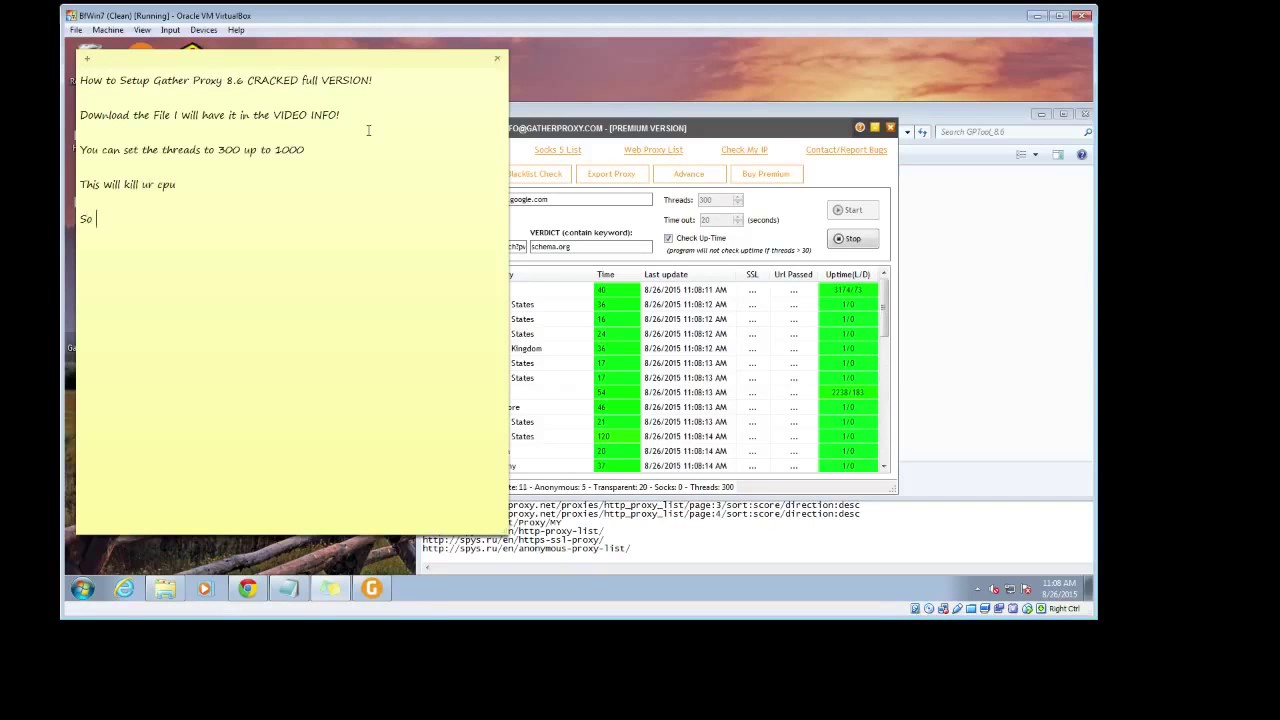1280x720 pixels.
Task: Open the VirtualBox Input menu
Action: click(x=170, y=30)
